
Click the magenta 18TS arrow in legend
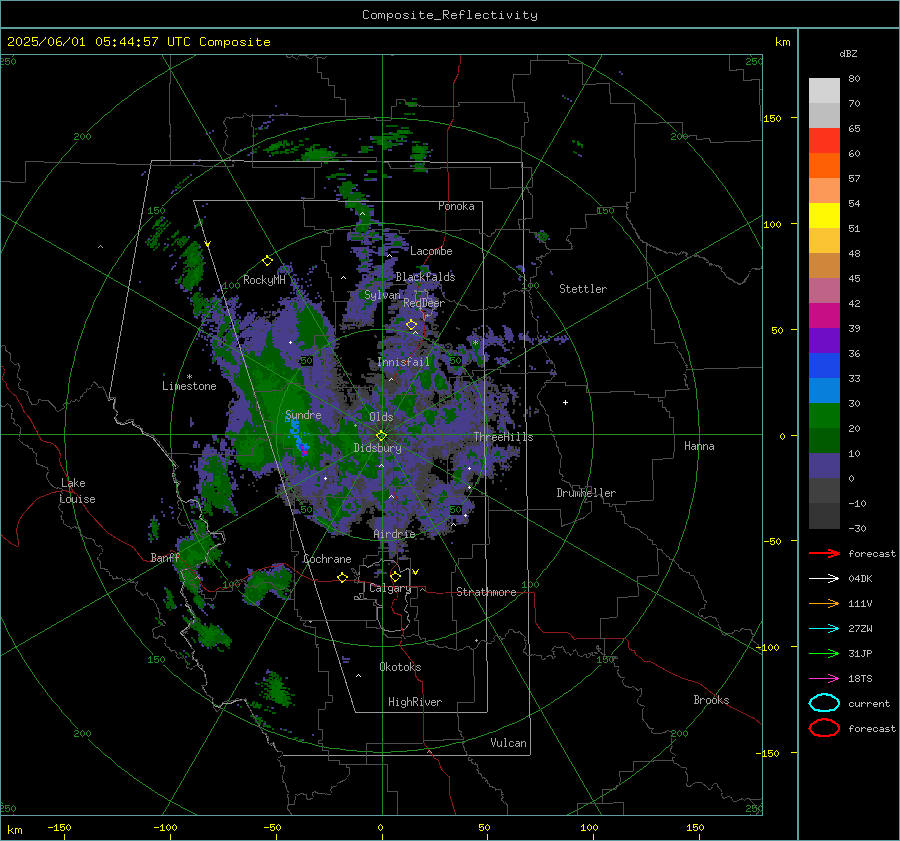tap(824, 679)
